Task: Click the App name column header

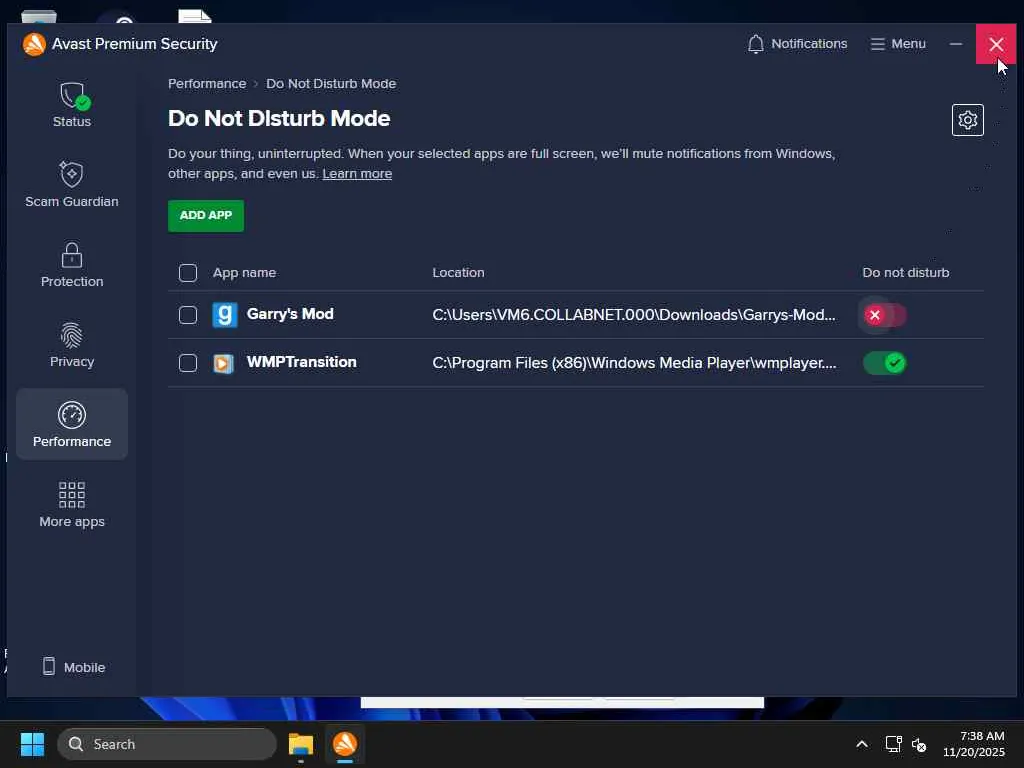Action: click(244, 272)
